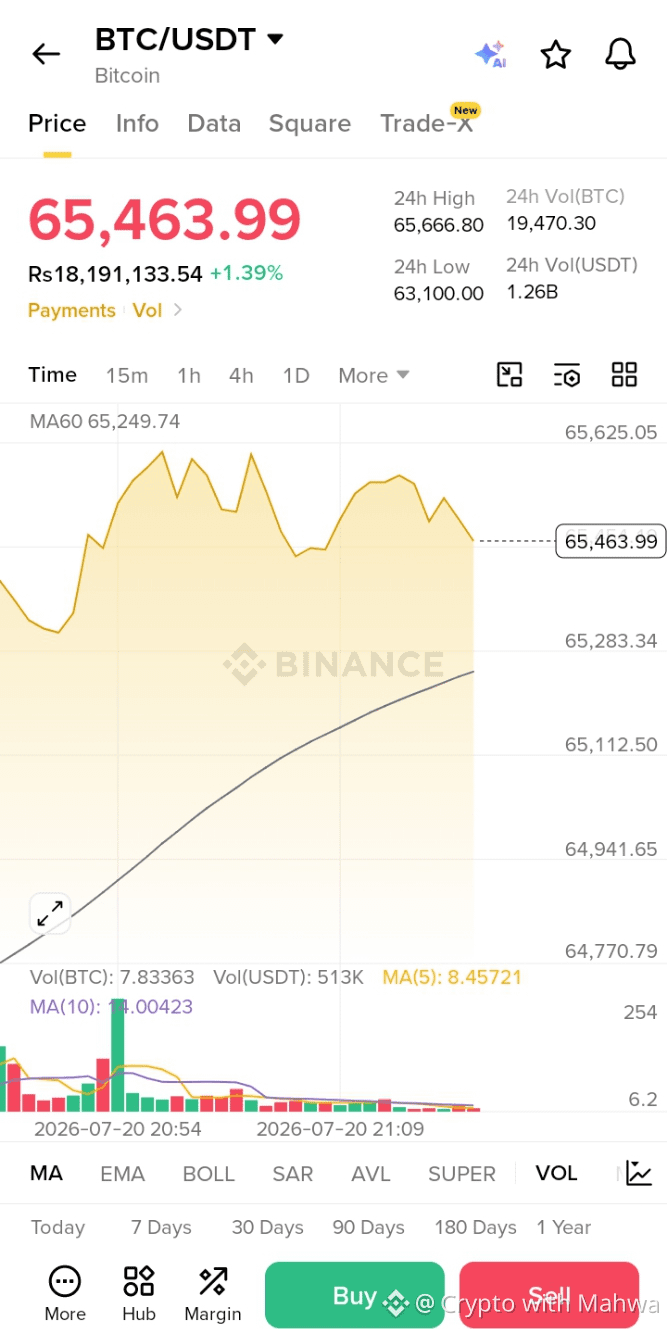The width and height of the screenshot is (667, 1329).
Task: Switch to the Square tab
Action: pos(310,123)
